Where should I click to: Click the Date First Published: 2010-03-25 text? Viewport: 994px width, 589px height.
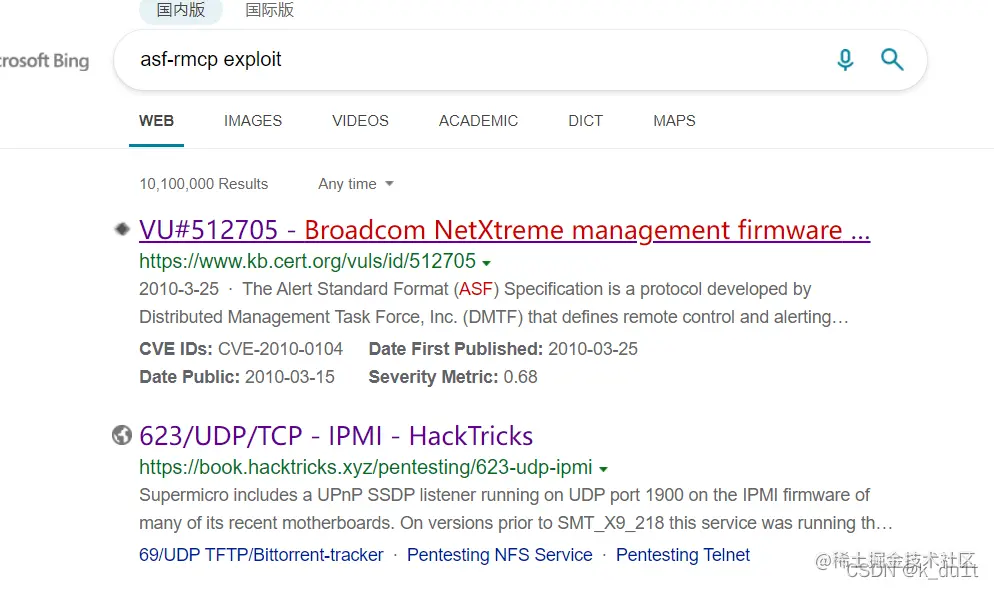pos(503,349)
